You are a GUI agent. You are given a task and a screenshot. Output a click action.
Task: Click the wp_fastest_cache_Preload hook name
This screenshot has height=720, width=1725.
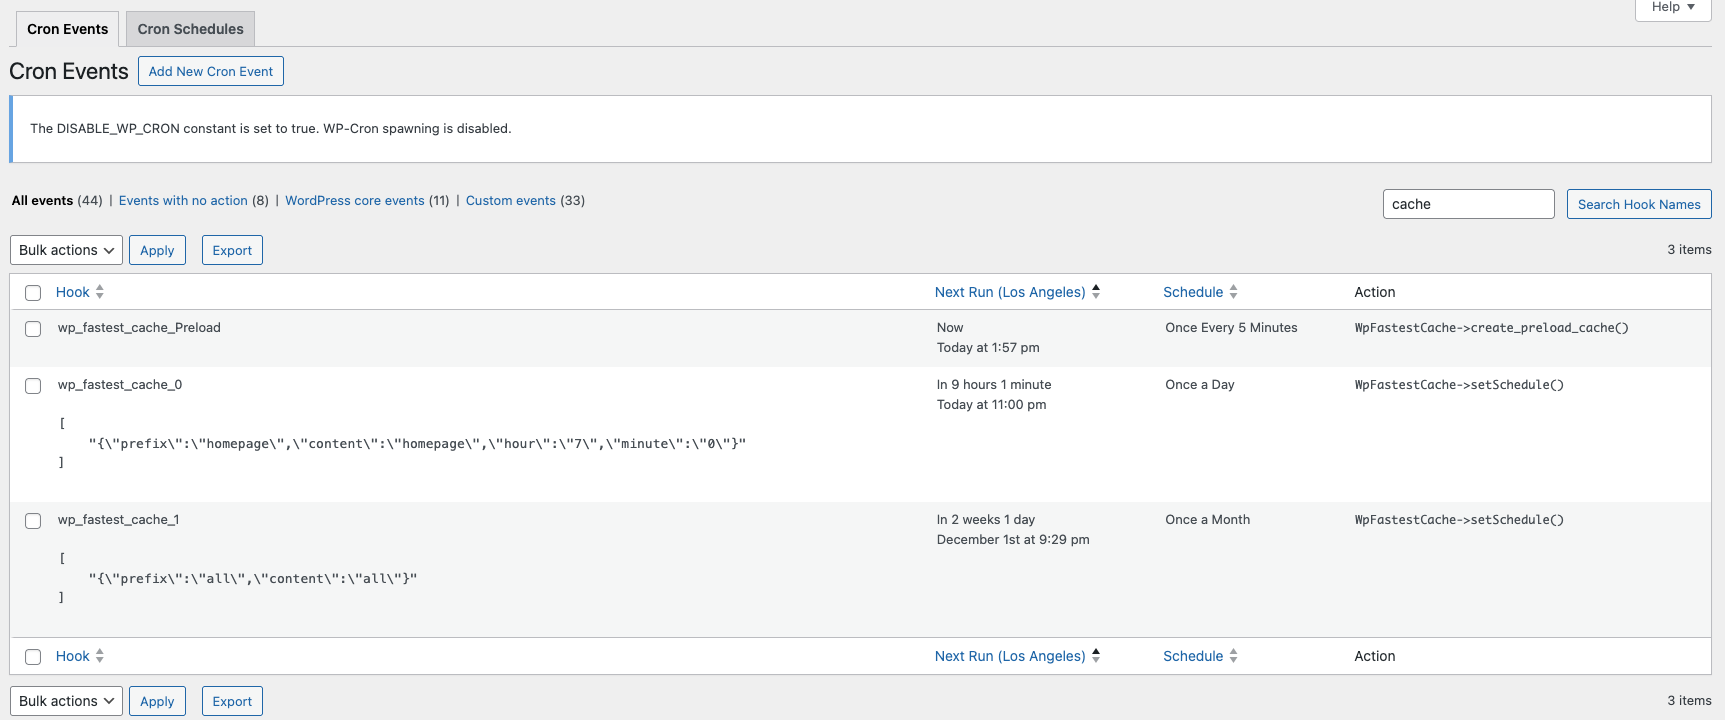[x=139, y=327]
